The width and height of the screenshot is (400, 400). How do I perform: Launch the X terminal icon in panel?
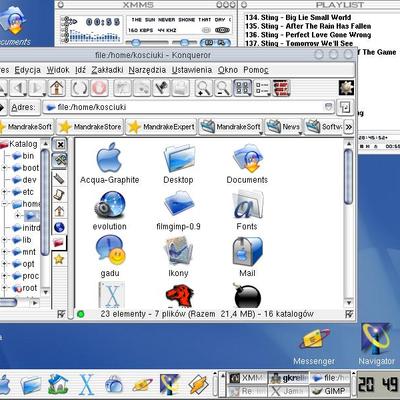coord(86,384)
